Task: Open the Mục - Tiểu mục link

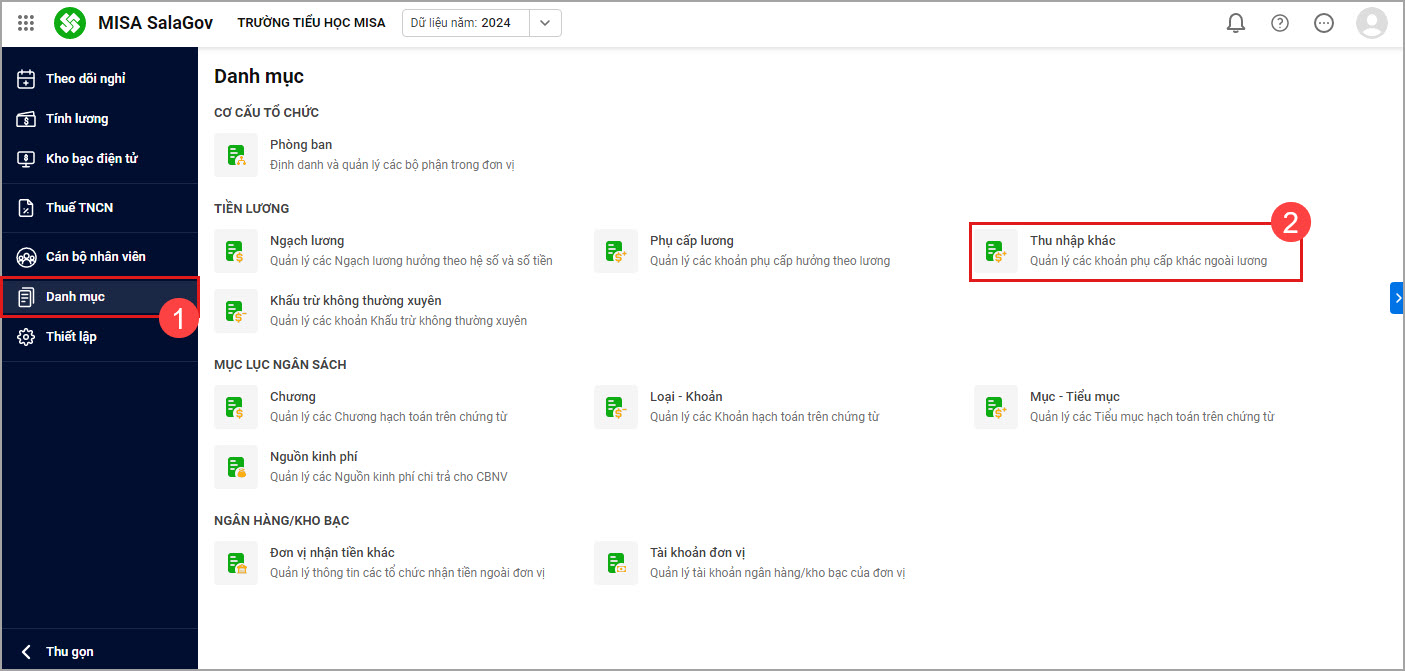Action: (x=1075, y=397)
